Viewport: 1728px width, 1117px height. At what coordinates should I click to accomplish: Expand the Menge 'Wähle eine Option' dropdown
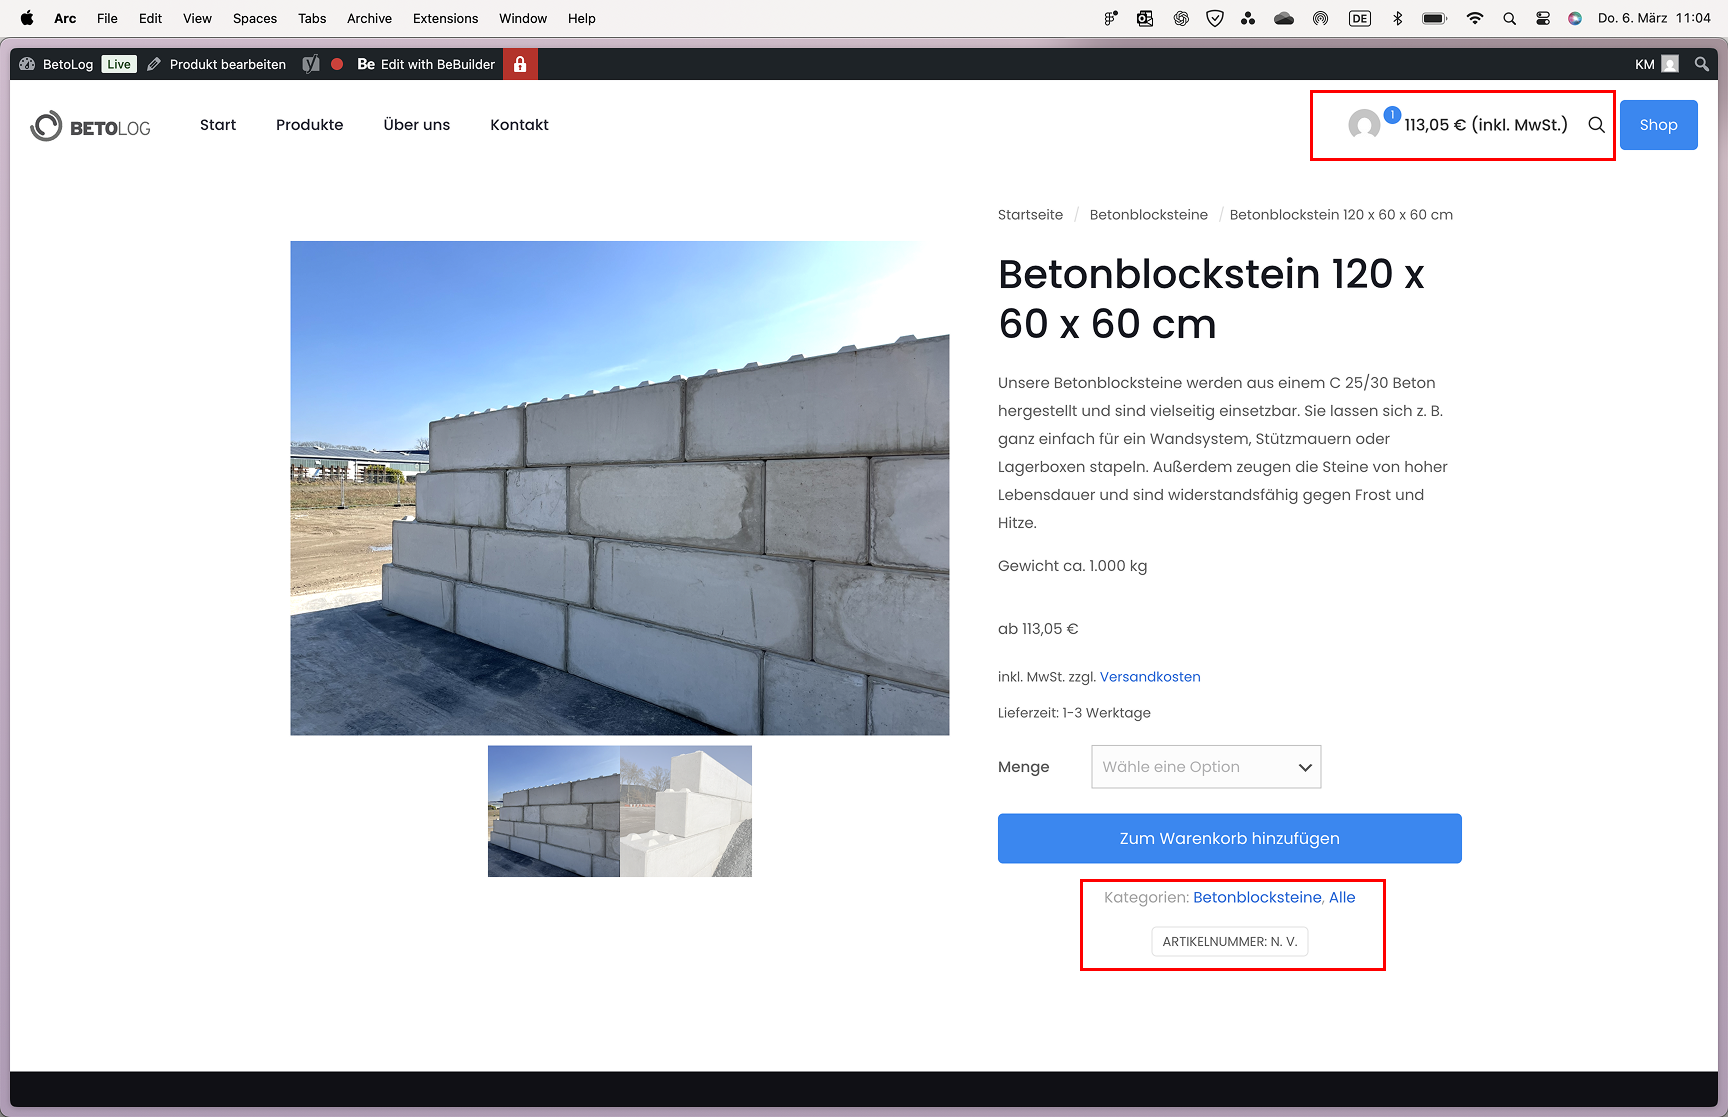point(1206,767)
